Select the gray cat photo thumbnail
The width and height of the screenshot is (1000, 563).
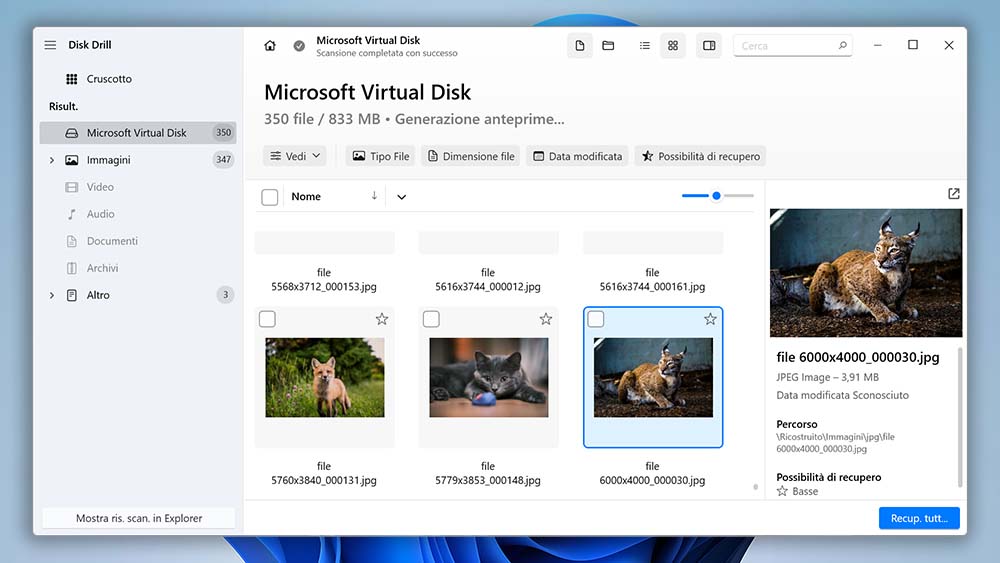489,377
